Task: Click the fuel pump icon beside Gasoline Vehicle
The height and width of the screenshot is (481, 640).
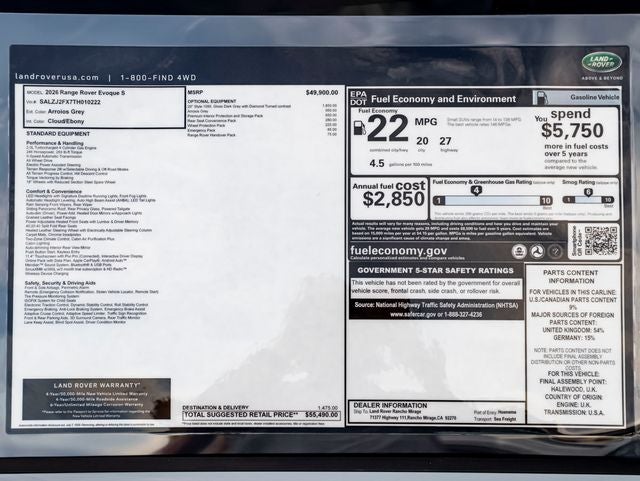Action: click(x=542, y=98)
